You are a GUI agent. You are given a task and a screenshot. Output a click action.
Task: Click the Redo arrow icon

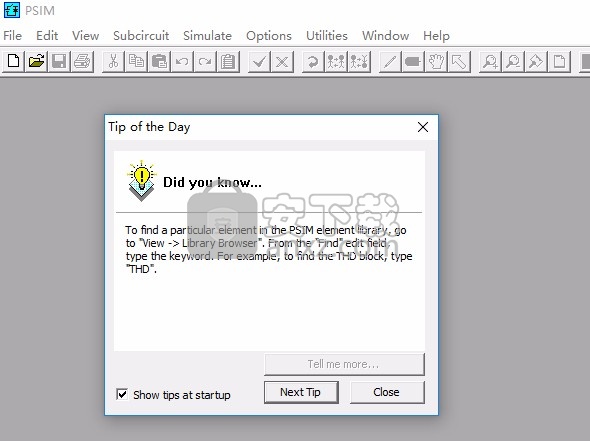tap(205, 61)
